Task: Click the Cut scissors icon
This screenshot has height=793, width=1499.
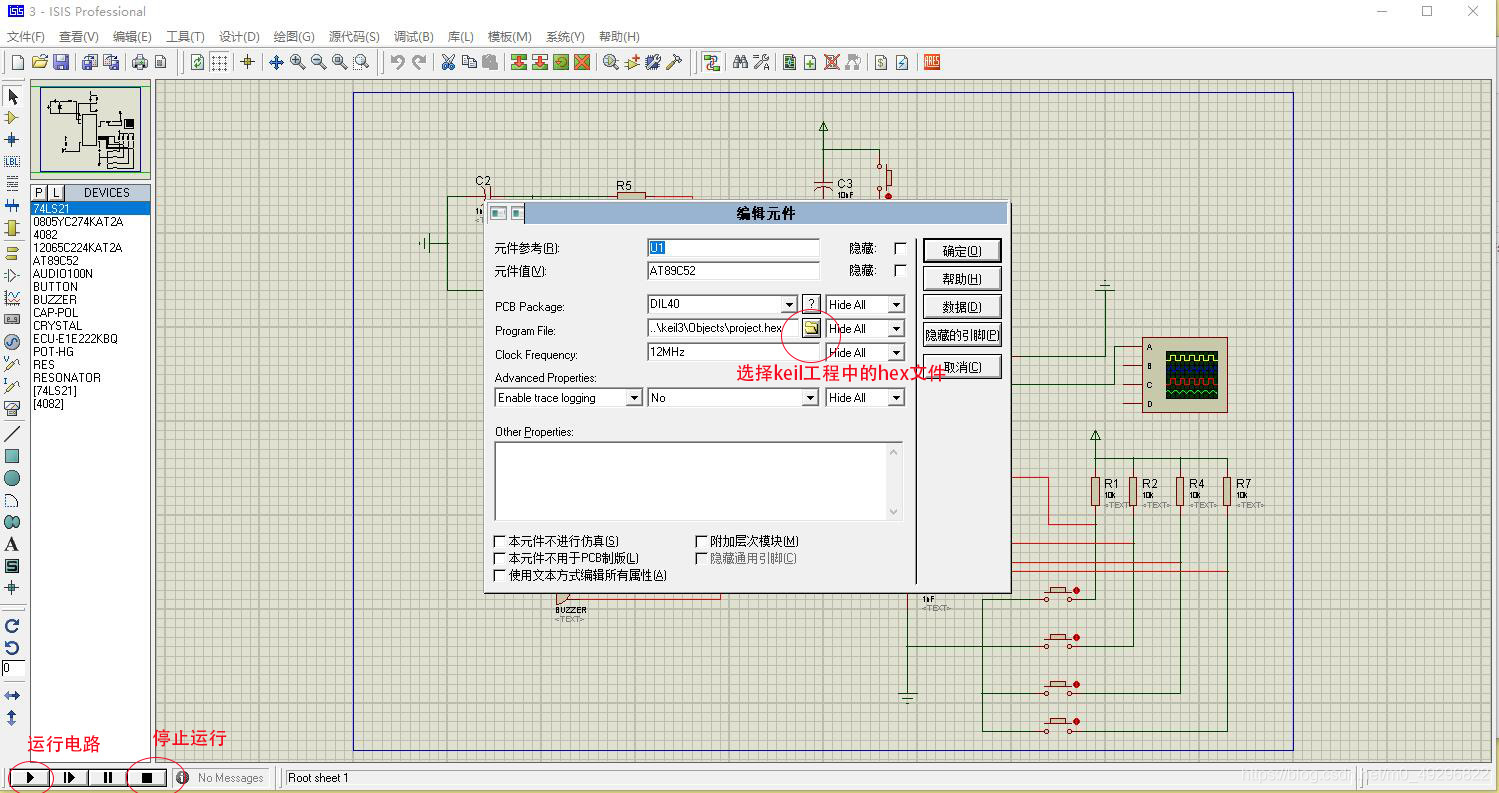Action: tap(448, 62)
